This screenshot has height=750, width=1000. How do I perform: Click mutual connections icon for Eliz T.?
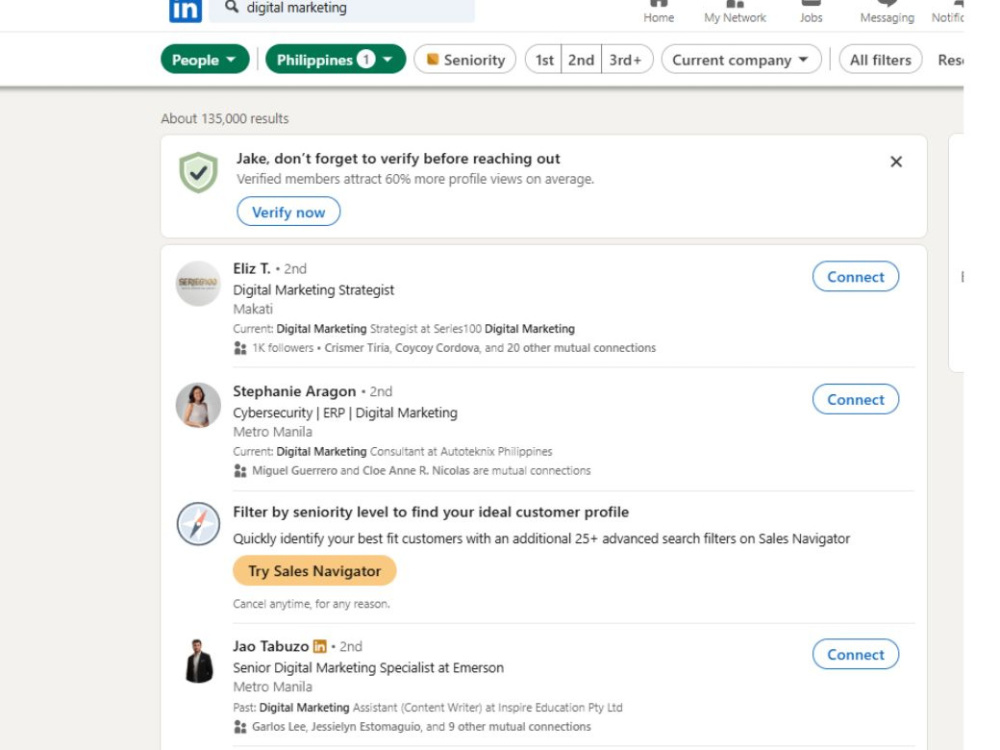pyautogui.click(x=240, y=348)
